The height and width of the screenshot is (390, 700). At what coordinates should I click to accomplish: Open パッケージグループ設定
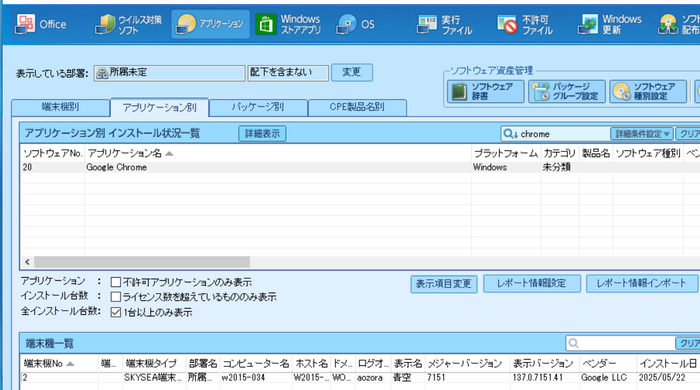click(567, 91)
